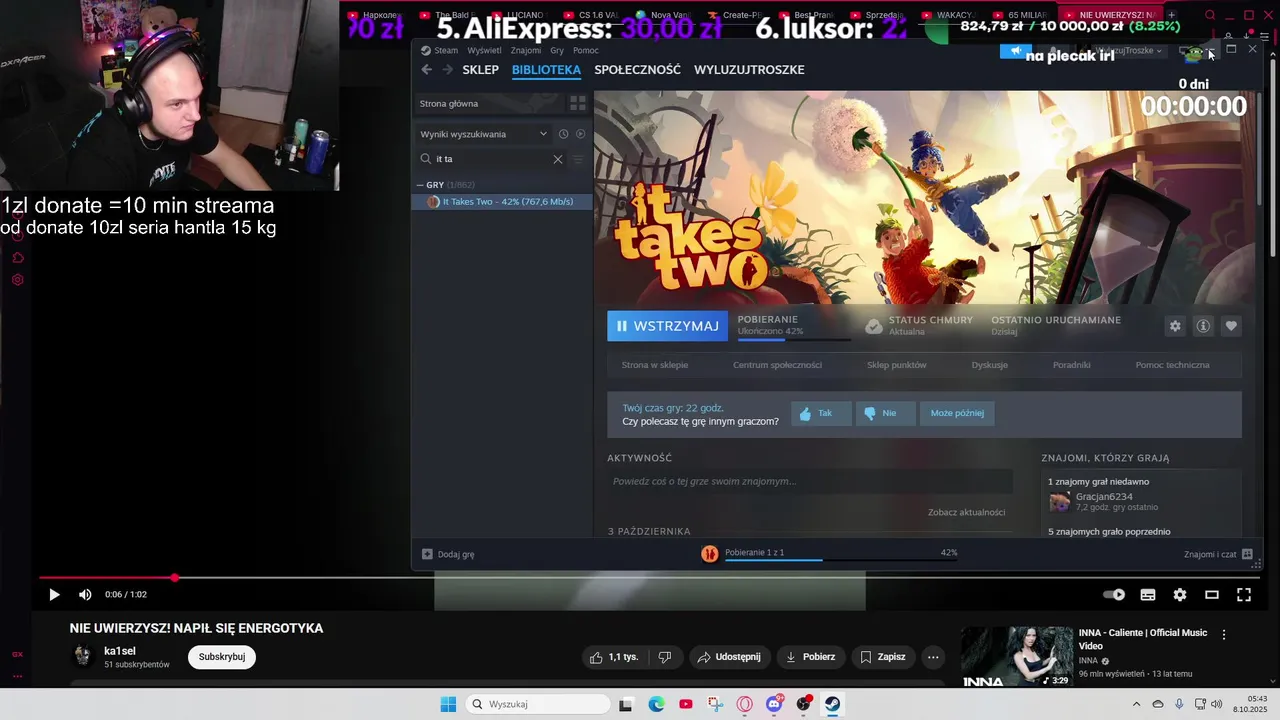
Task: Toggle subtitles in YouTube player
Action: [x=1148, y=595]
